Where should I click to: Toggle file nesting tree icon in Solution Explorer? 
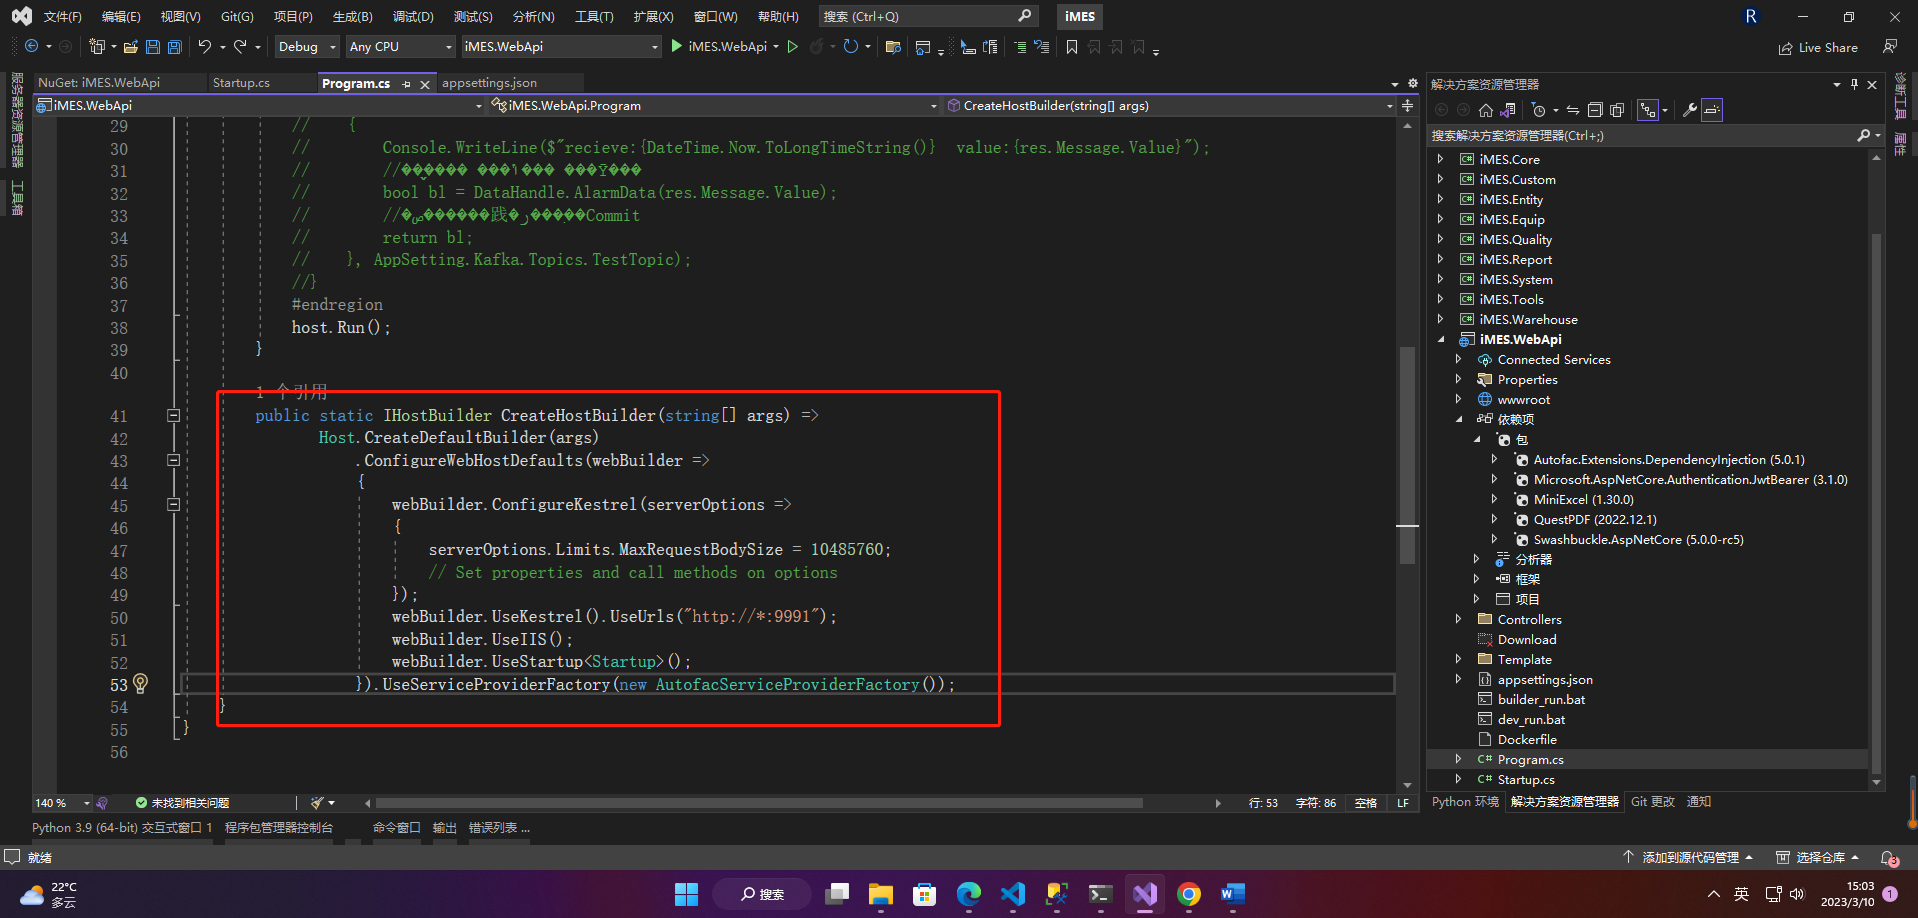1648,110
